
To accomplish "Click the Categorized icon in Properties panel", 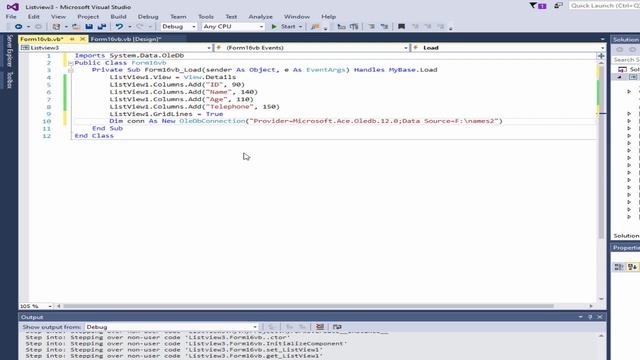I will click(619, 267).
